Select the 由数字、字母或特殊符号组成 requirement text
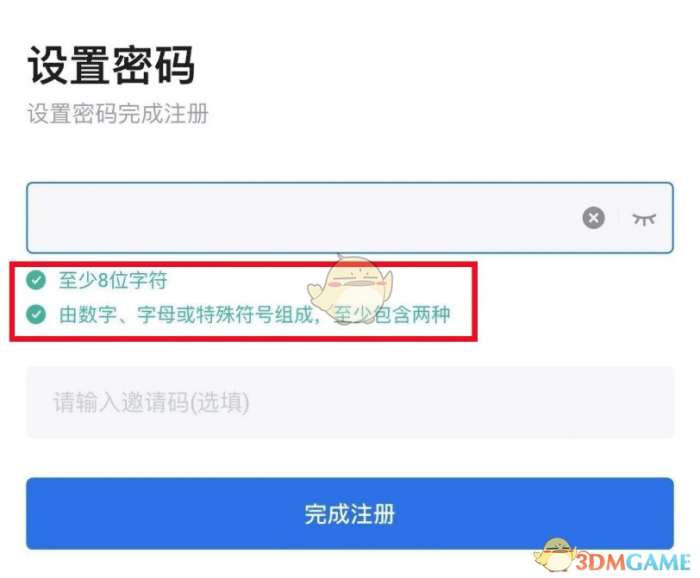This screenshot has height=578, width=700. pyautogui.click(x=190, y=315)
